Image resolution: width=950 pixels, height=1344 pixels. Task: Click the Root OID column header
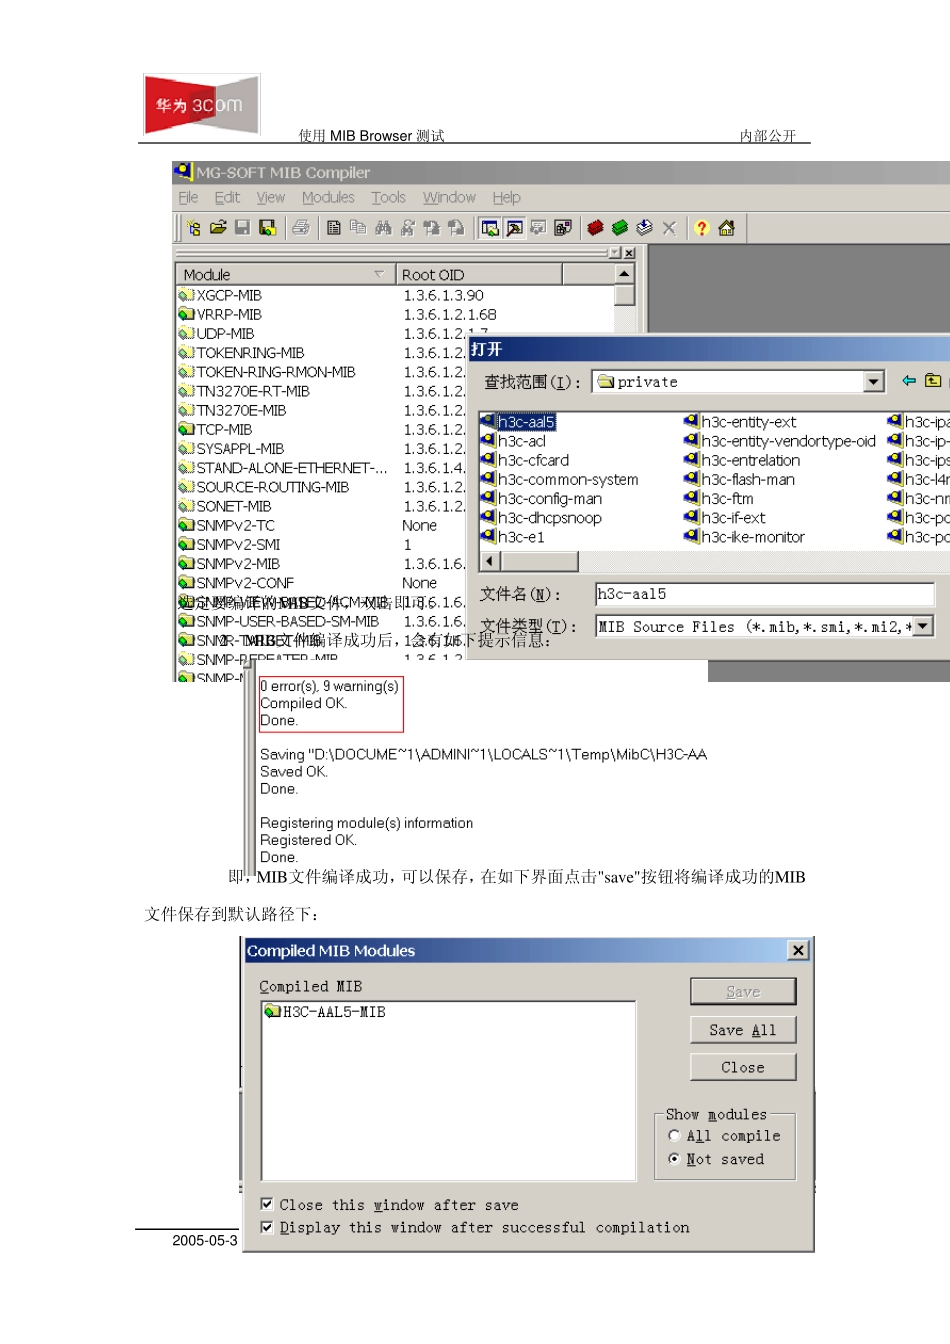point(479,274)
